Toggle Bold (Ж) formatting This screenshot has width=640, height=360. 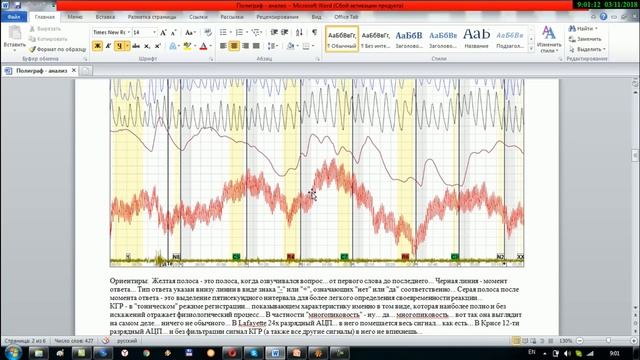tap(97, 46)
